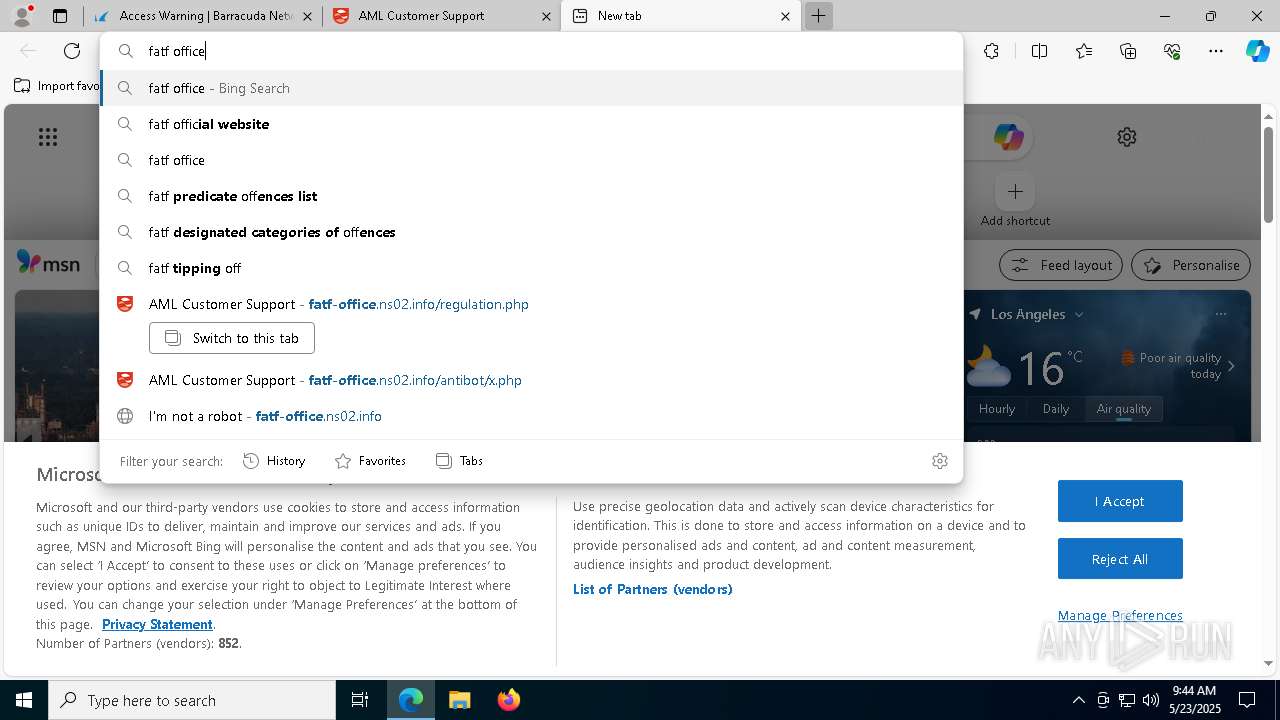The image size is (1280, 720).
Task: Open the apps grid launcher icon
Action: (x=48, y=137)
